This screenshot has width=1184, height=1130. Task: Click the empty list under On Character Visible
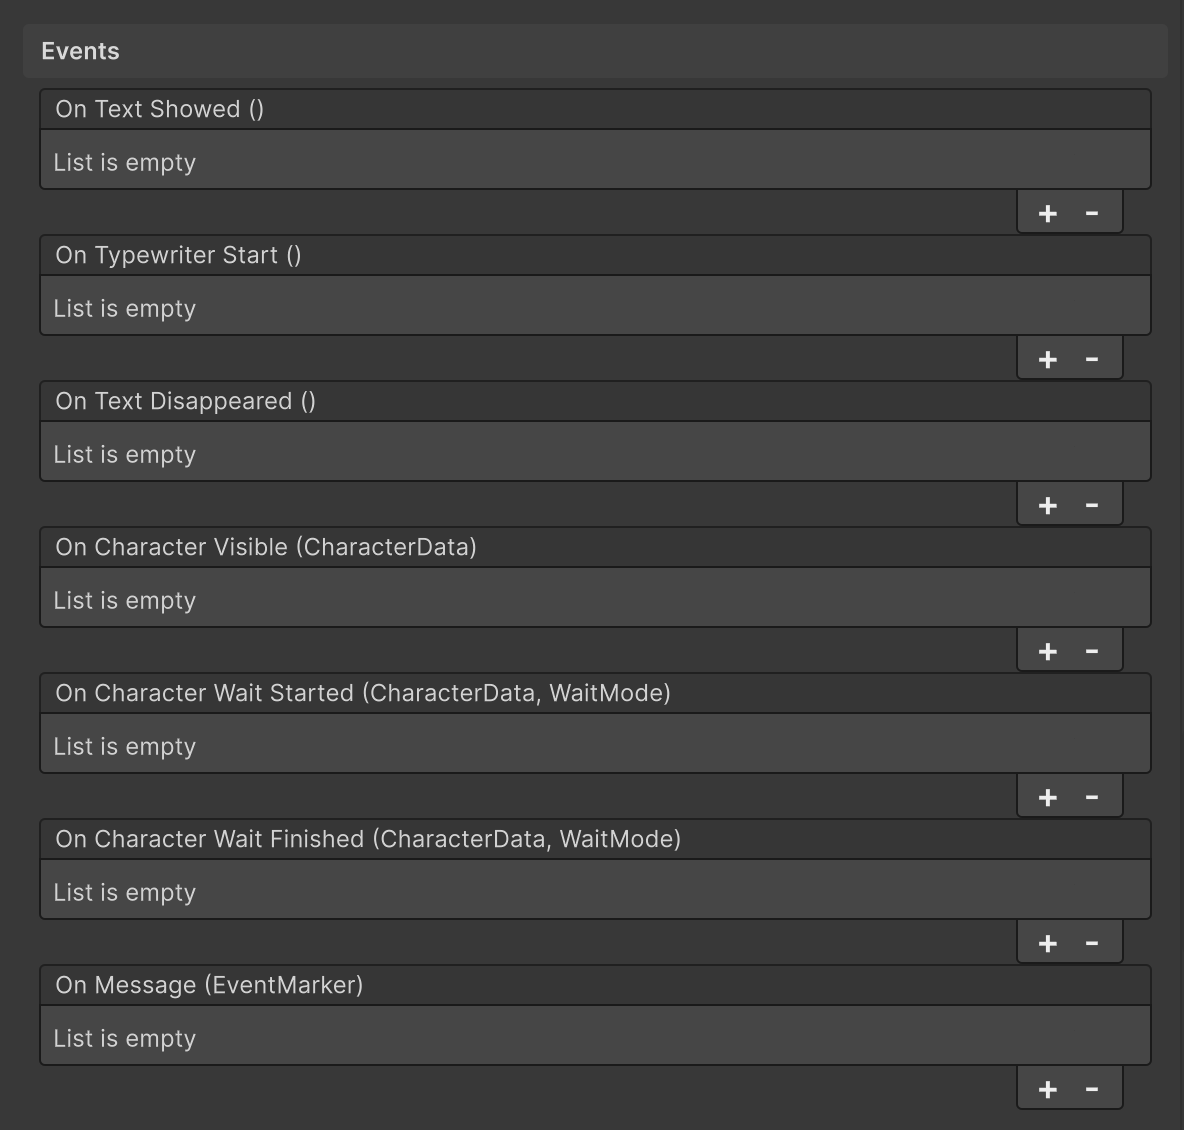595,600
